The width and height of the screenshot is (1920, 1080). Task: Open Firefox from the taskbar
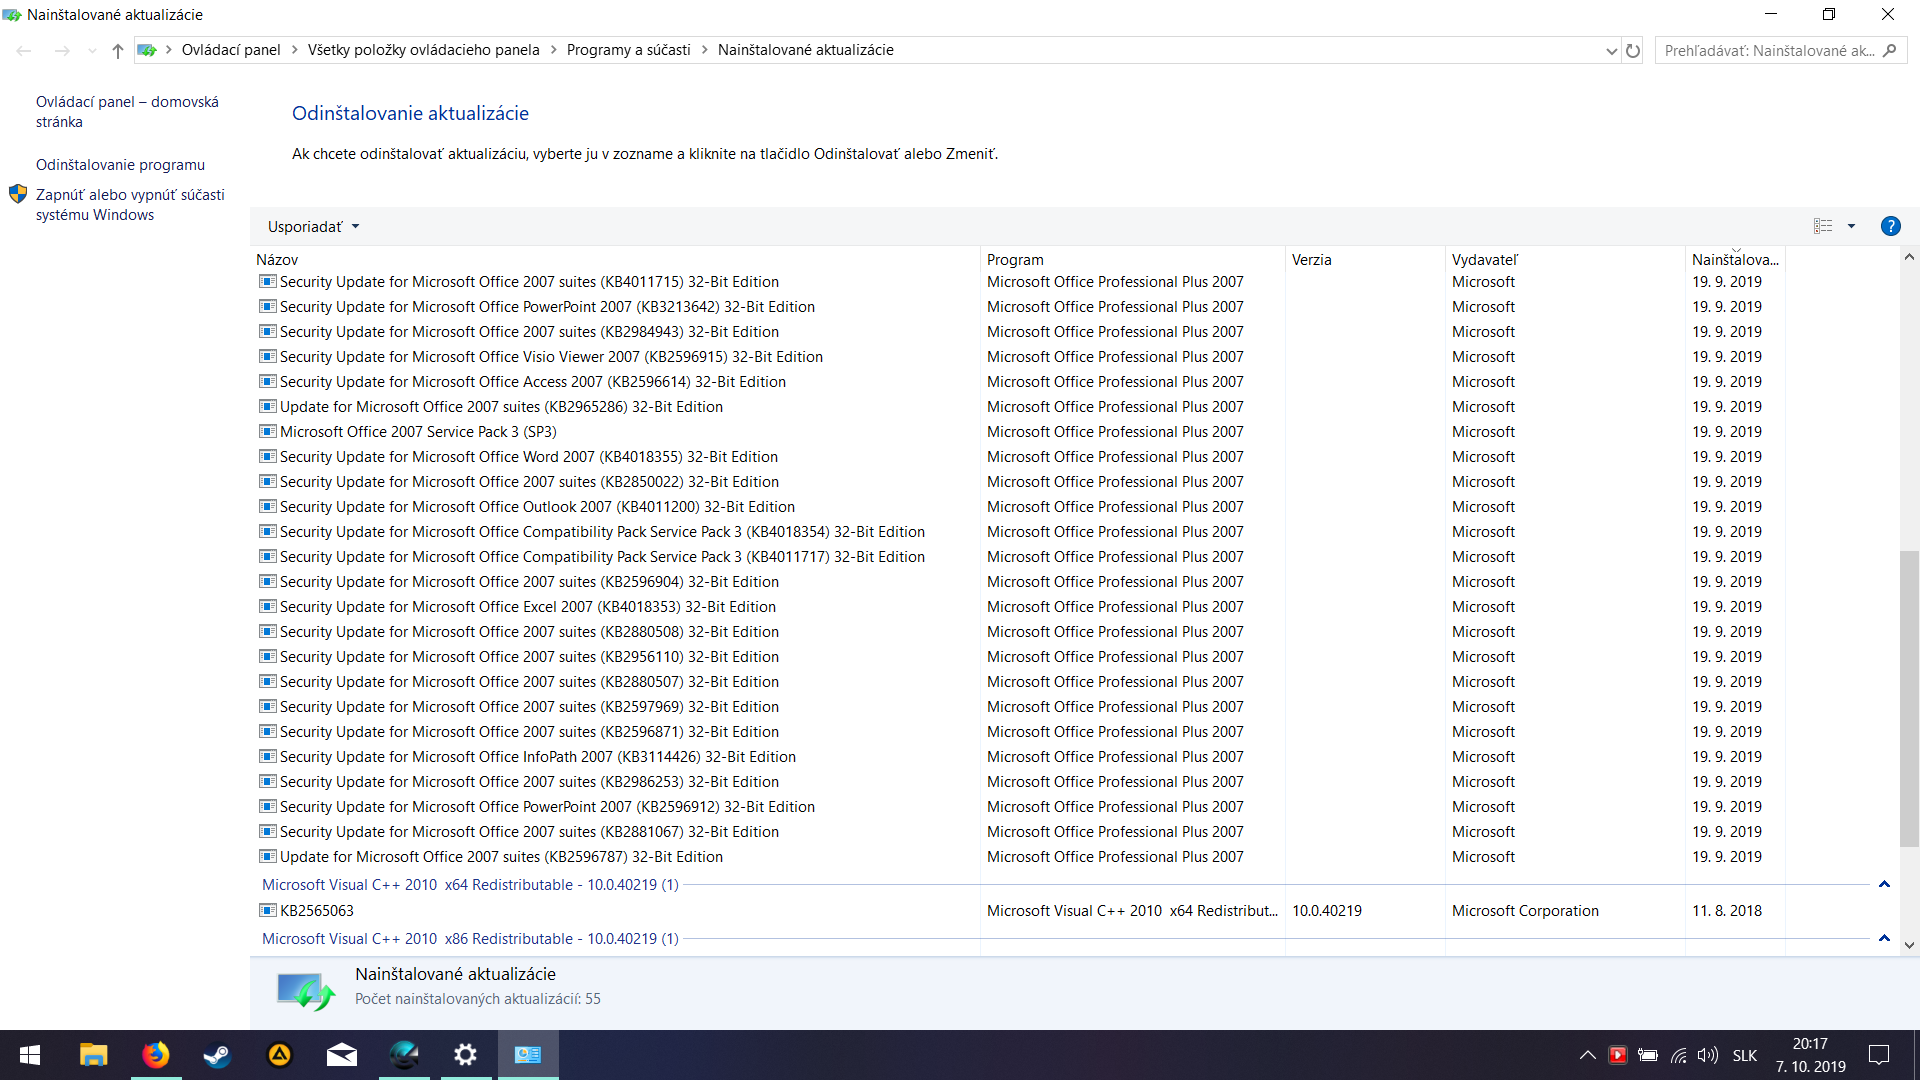155,1055
